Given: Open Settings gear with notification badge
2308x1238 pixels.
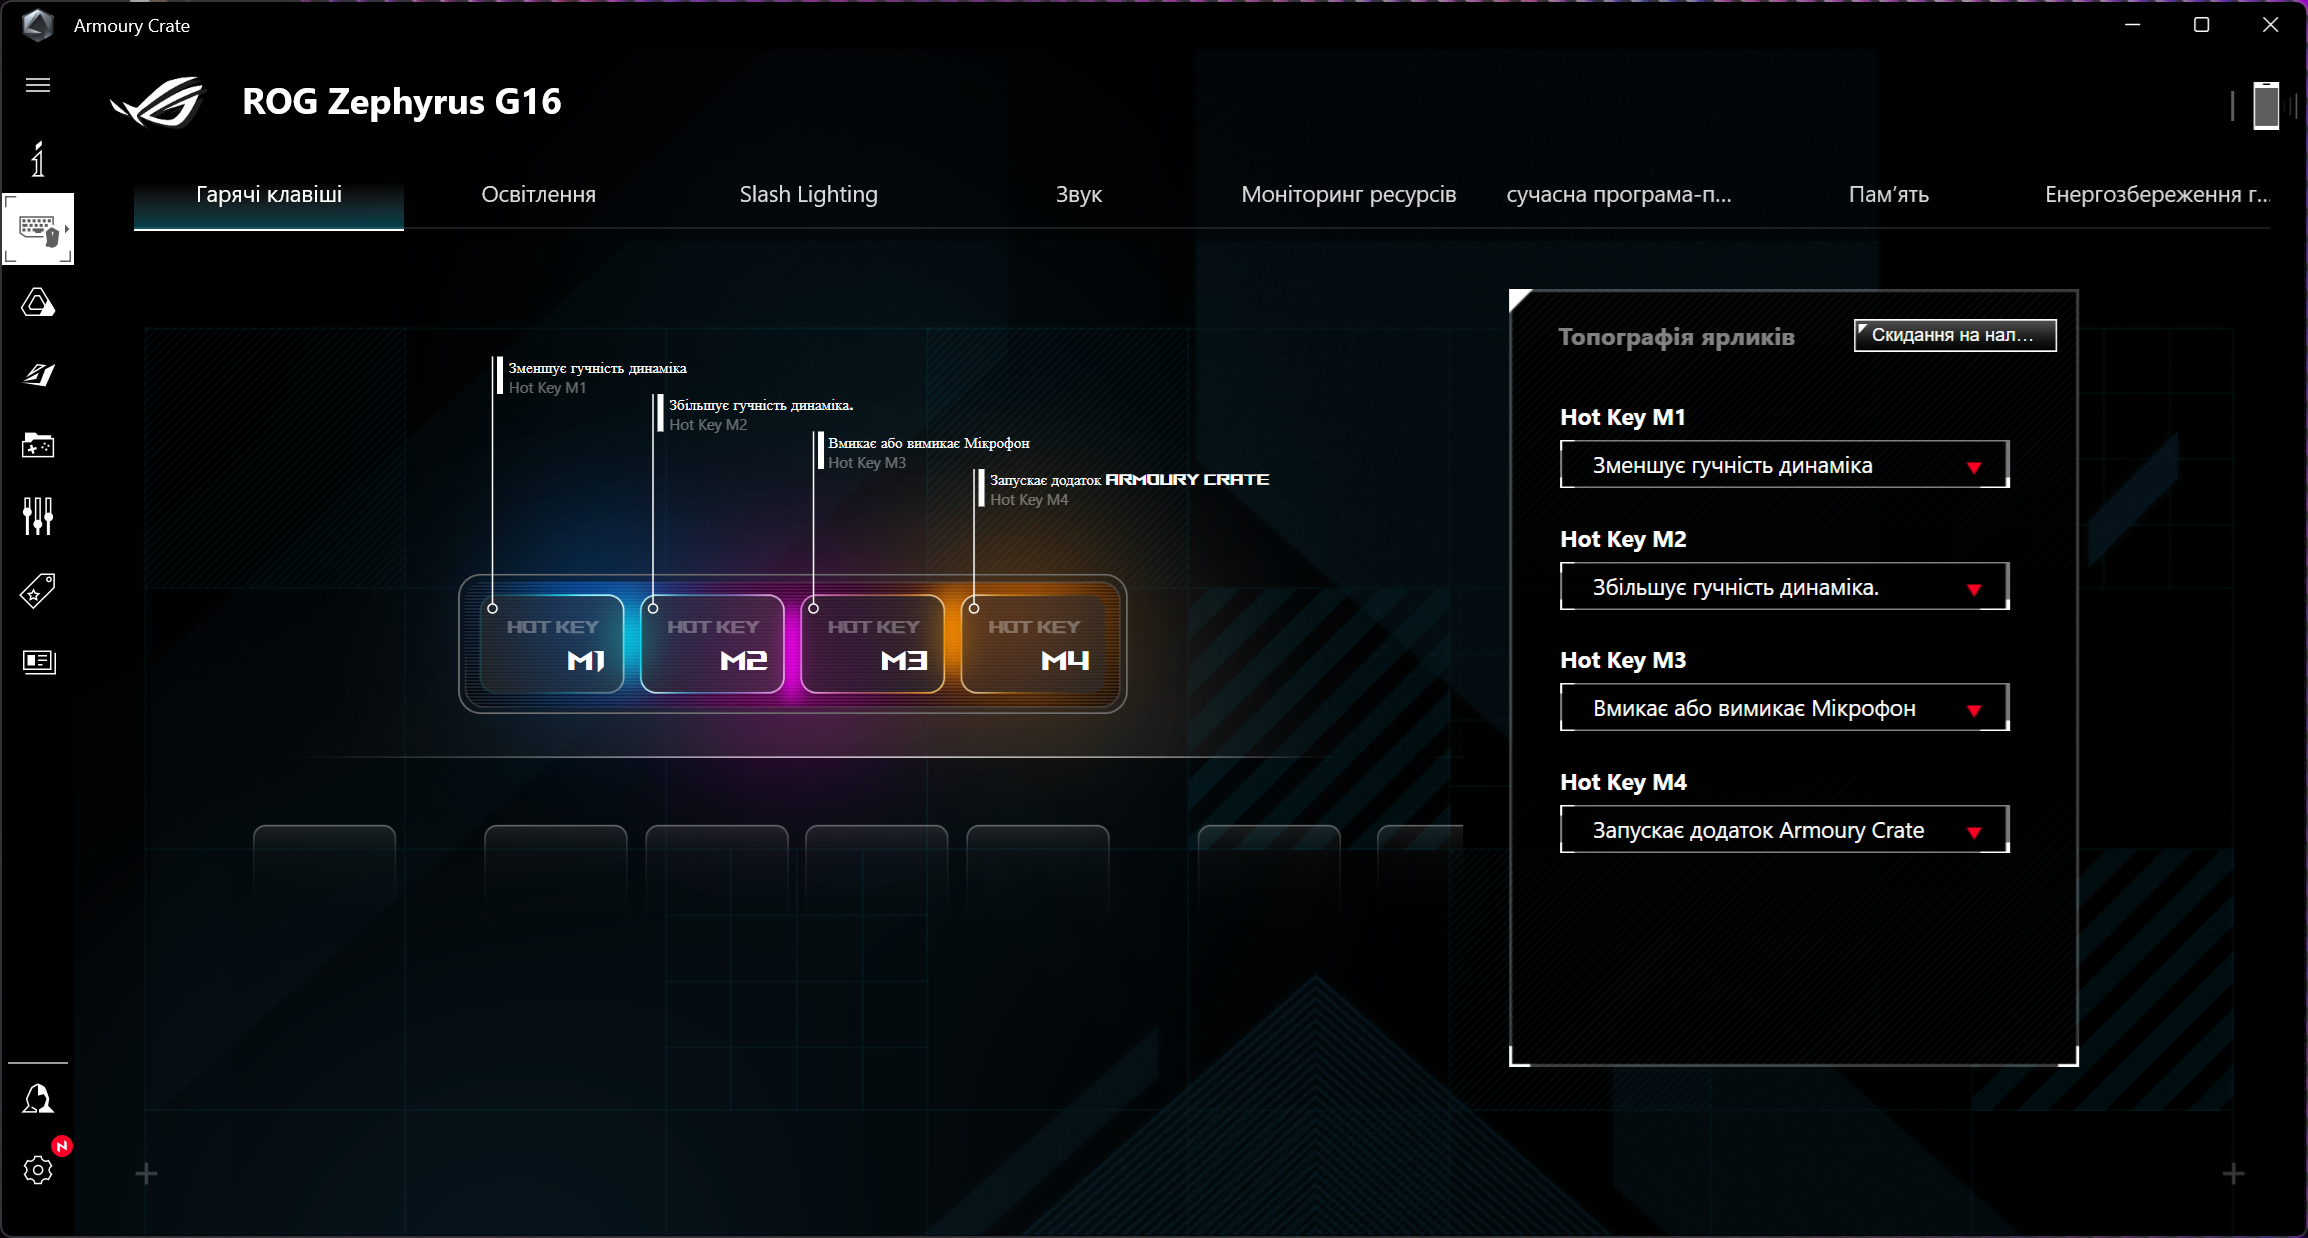Looking at the screenshot, I should click(x=38, y=1169).
